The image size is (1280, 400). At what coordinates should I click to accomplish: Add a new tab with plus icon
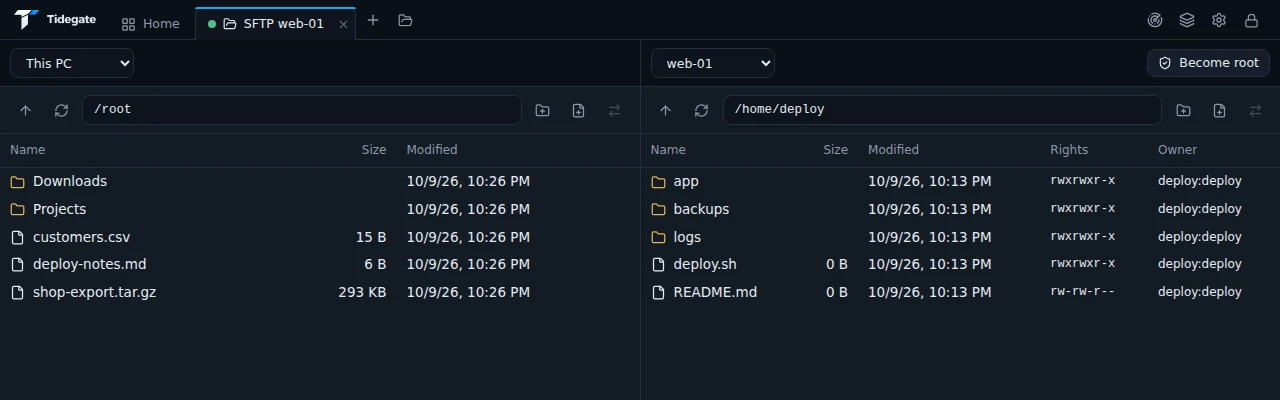tap(373, 20)
